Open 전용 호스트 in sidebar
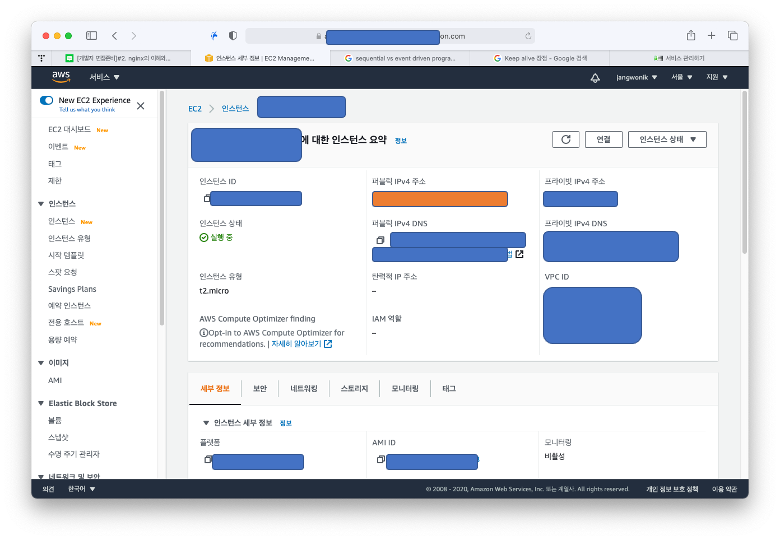This screenshot has height=540, width=780. [x=66, y=323]
